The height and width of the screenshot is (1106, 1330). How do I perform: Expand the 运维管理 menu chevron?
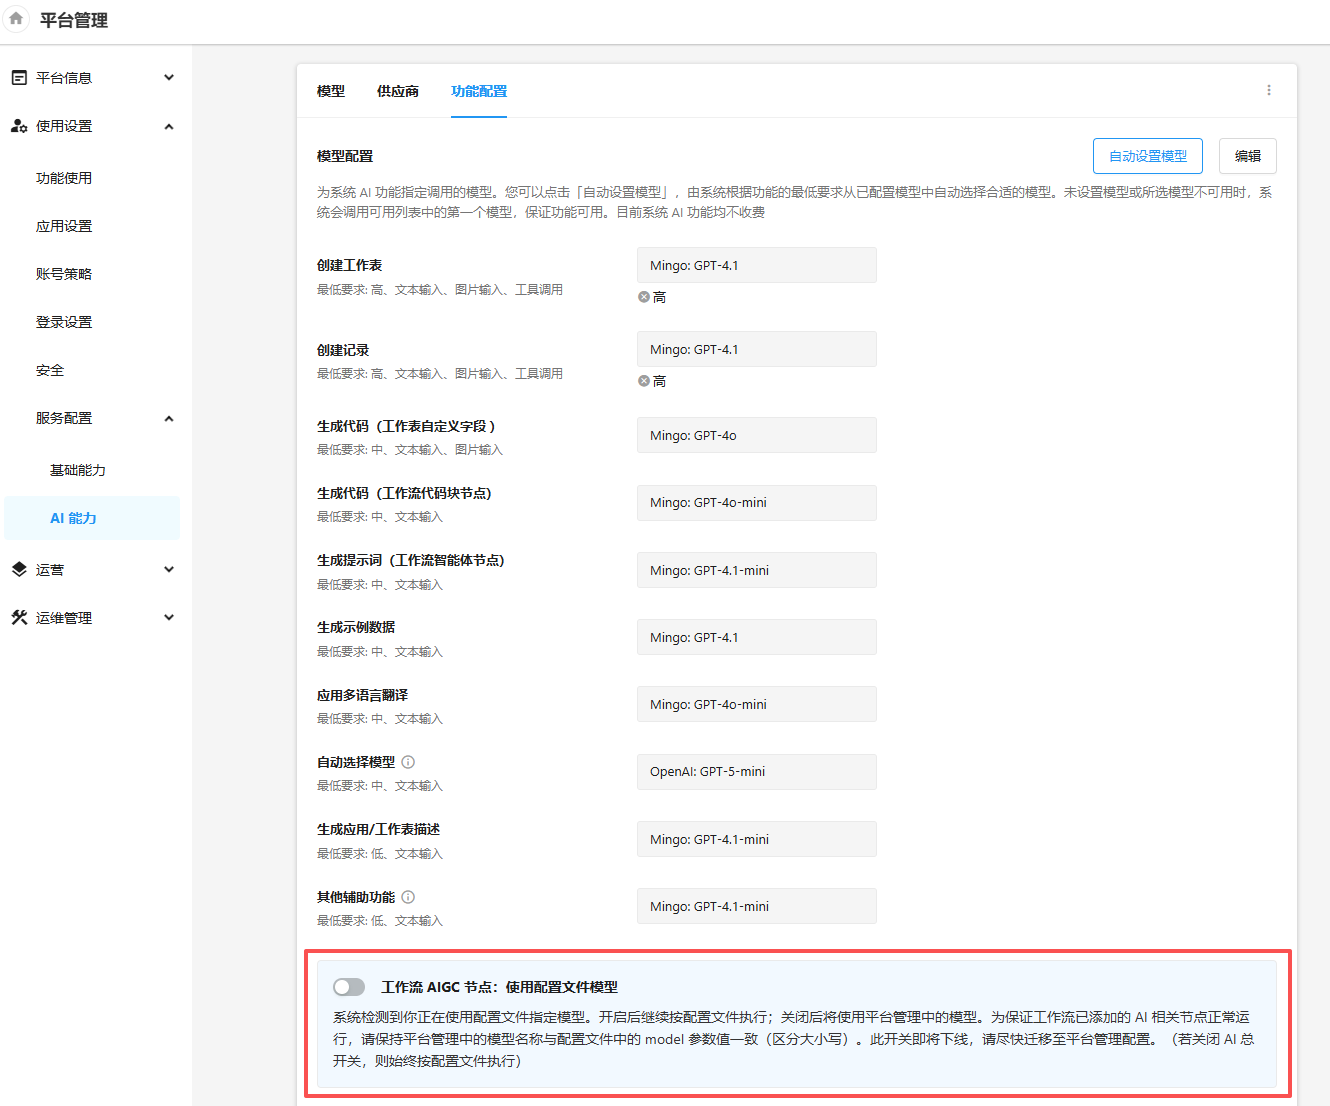coord(169,618)
